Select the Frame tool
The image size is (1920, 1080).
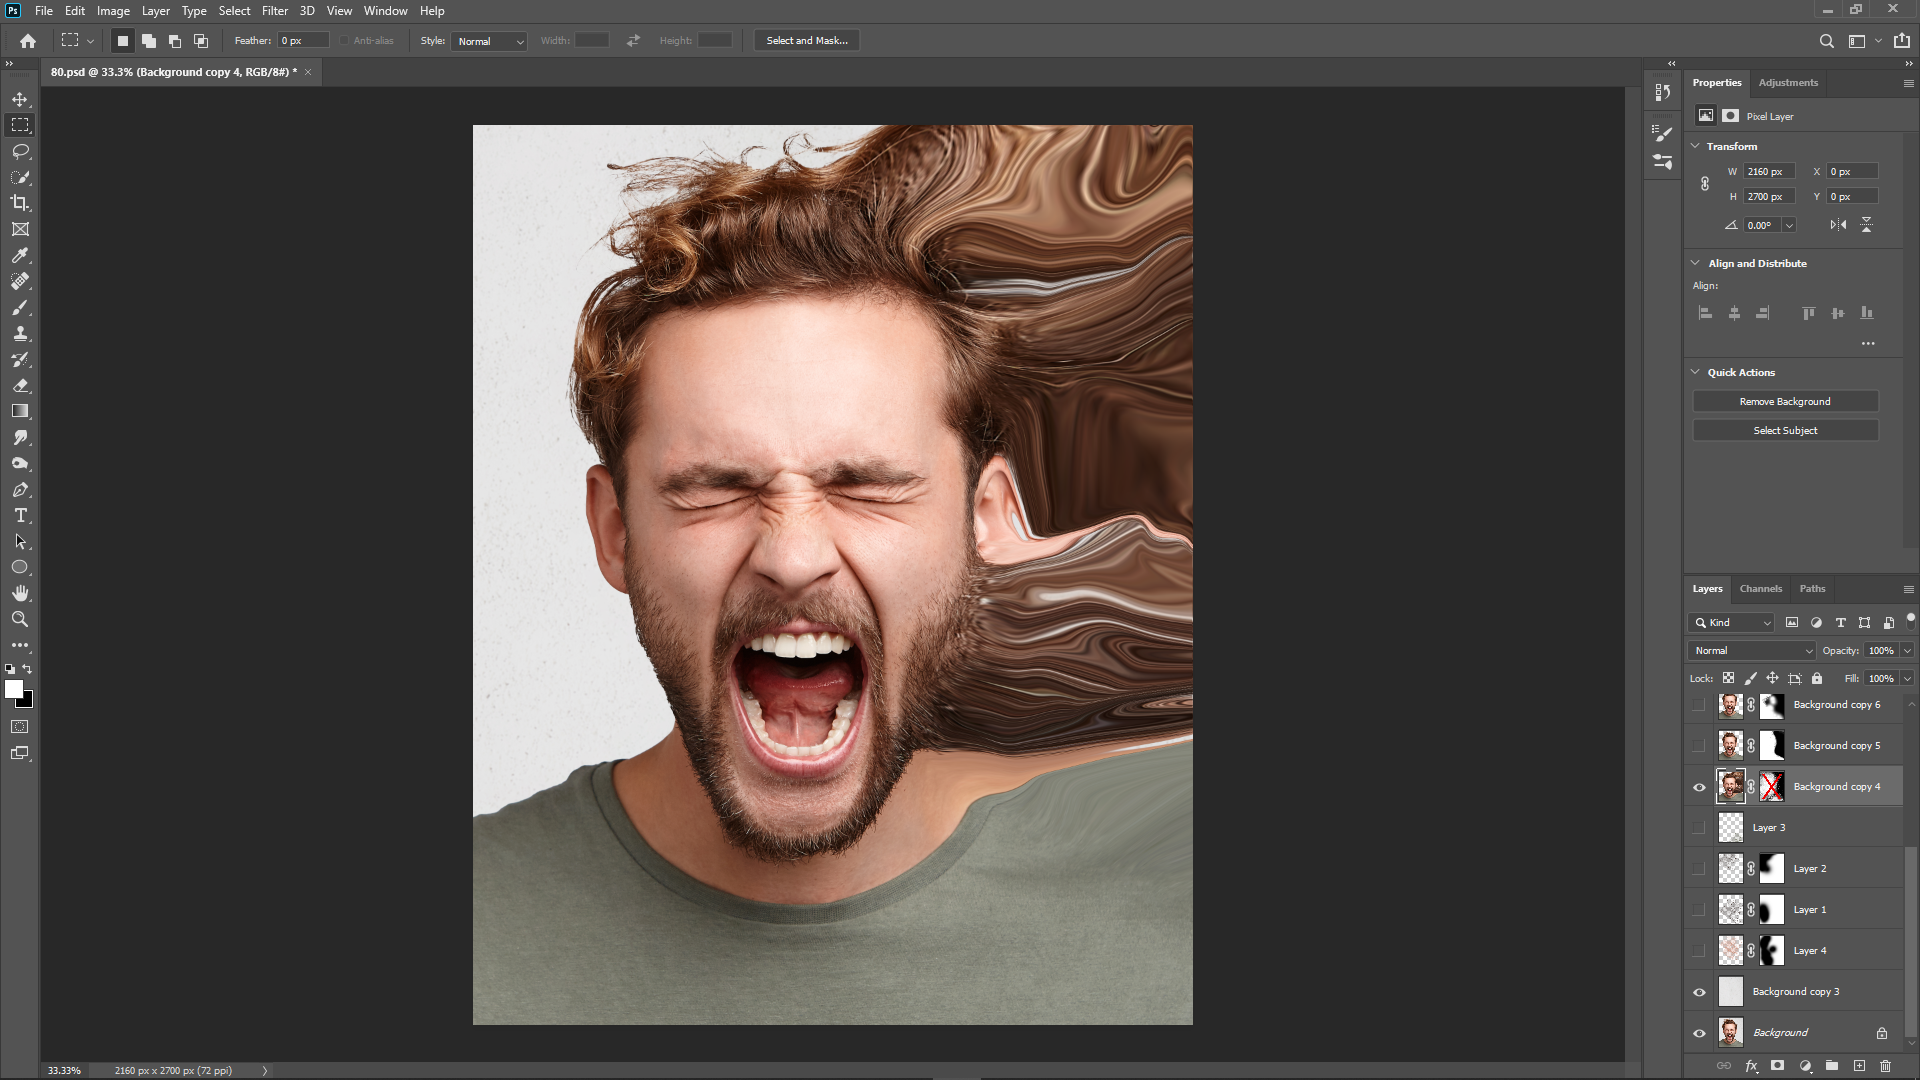coord(20,229)
